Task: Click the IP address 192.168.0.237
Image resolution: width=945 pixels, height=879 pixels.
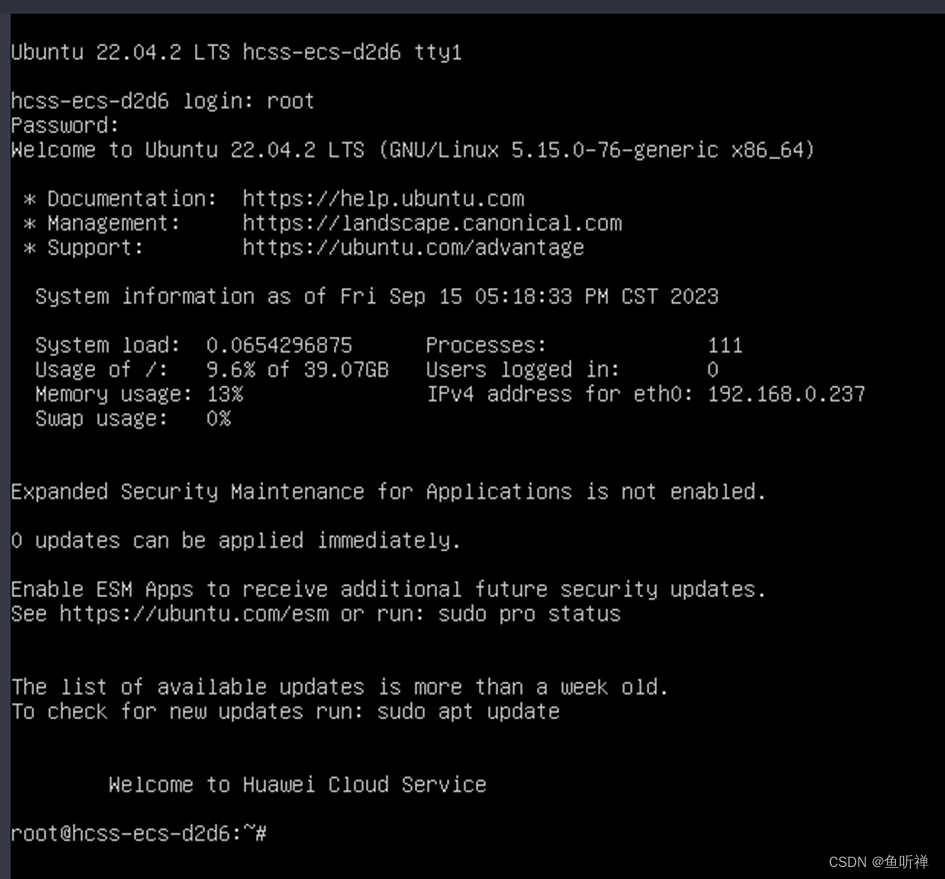Action: pyautogui.click(x=786, y=394)
